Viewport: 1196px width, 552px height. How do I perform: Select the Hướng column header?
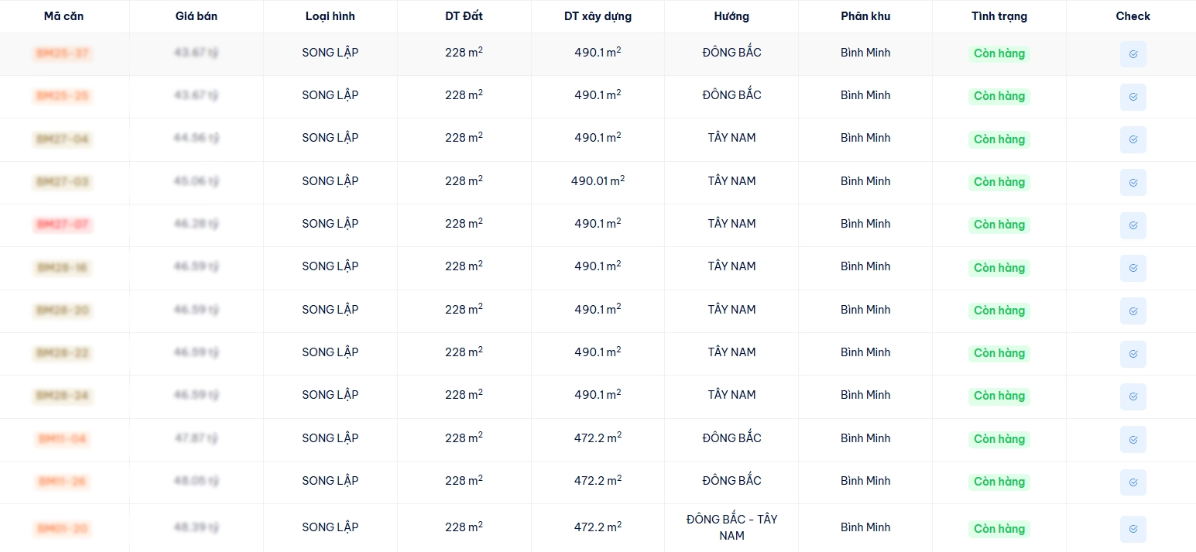pyautogui.click(x=731, y=16)
